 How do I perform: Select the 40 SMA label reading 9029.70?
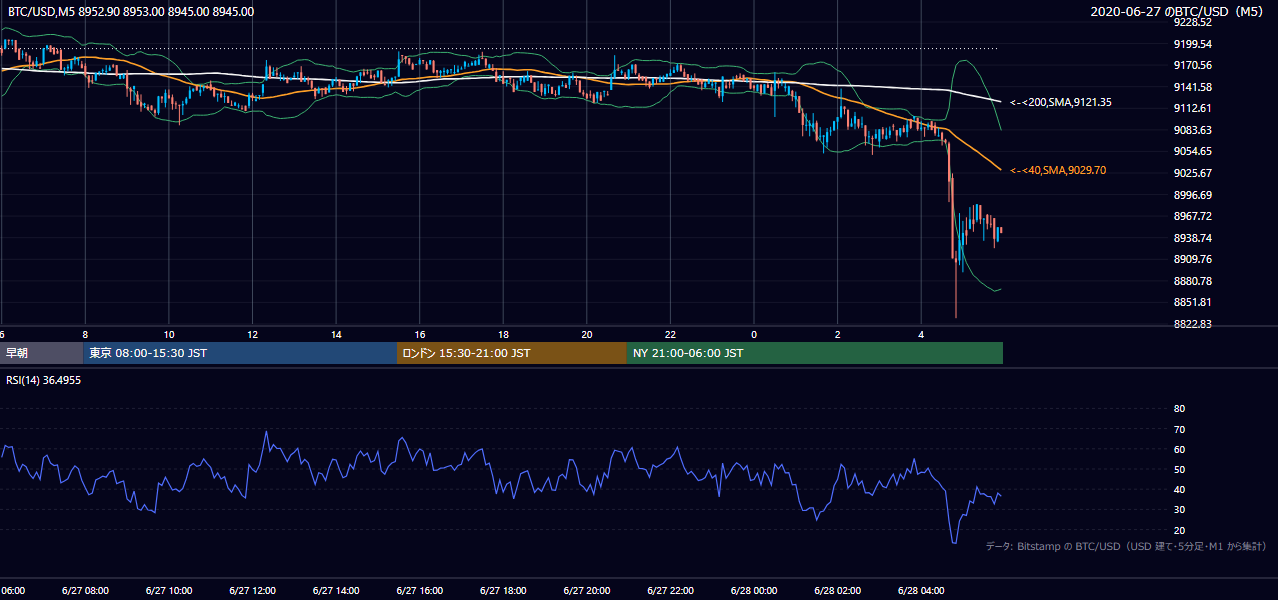(x=1058, y=170)
